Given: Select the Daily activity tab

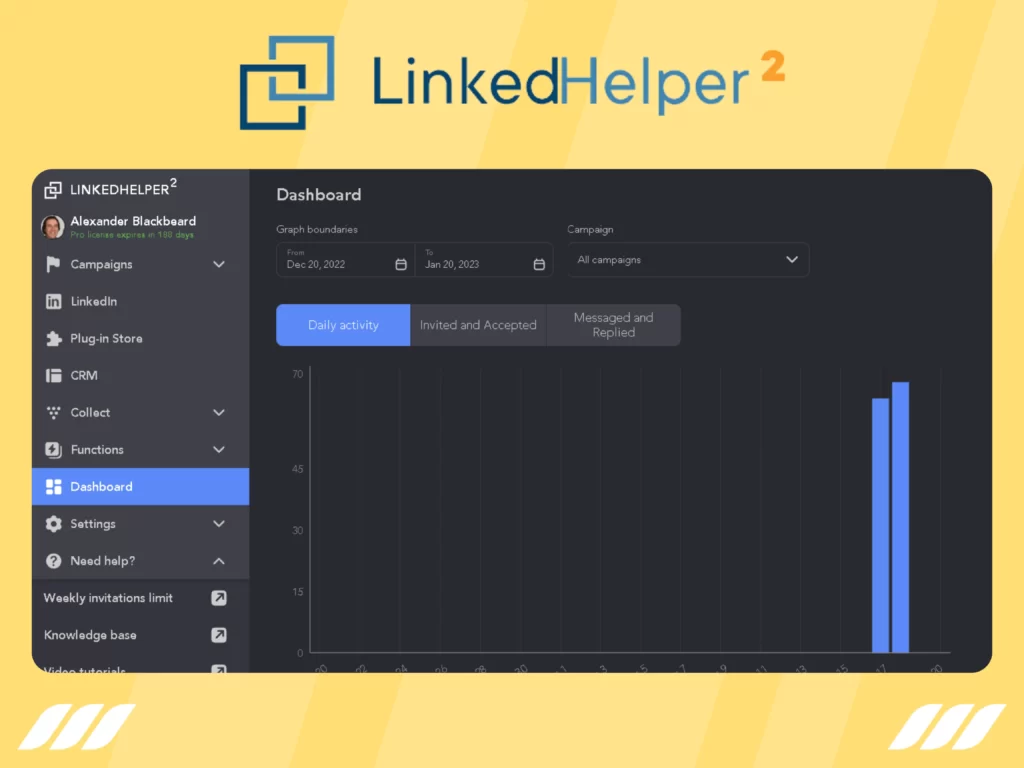Looking at the screenshot, I should pos(343,325).
